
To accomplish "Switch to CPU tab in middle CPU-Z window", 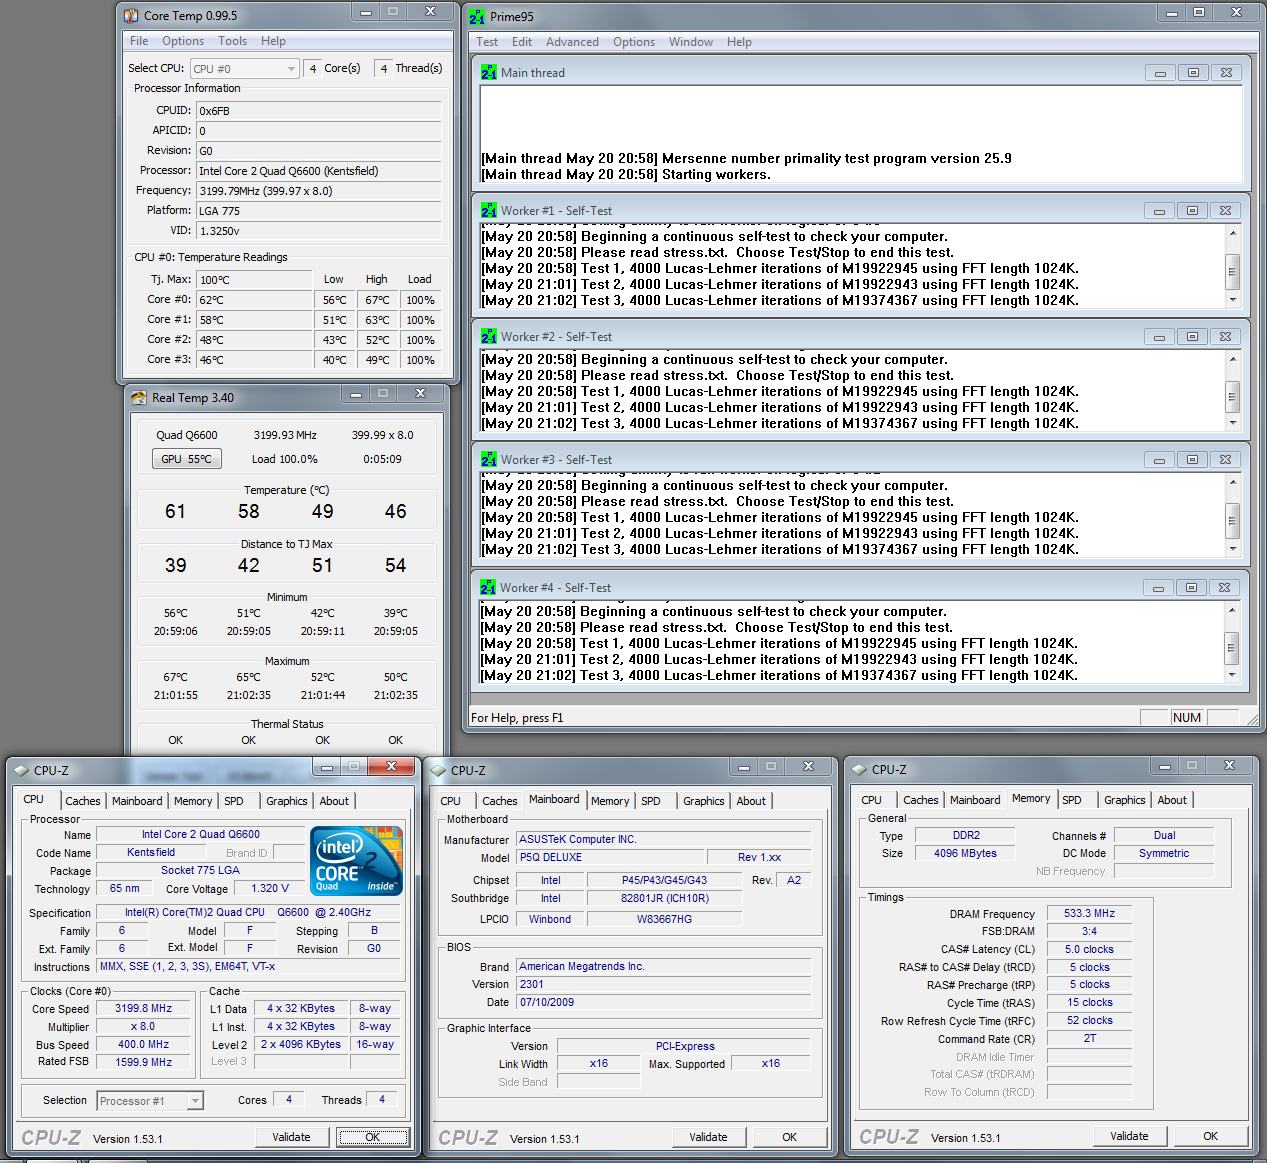I will coord(451,801).
